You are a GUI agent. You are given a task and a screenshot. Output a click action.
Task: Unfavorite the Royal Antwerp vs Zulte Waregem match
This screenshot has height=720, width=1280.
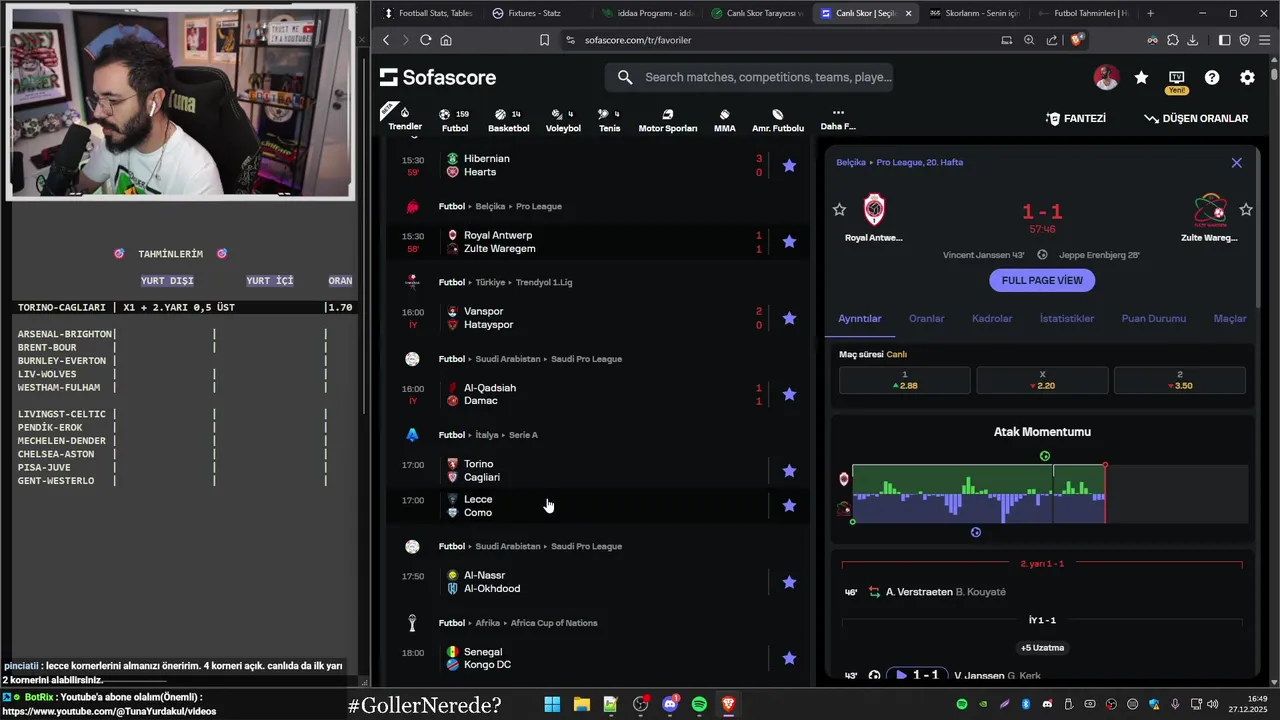point(789,241)
